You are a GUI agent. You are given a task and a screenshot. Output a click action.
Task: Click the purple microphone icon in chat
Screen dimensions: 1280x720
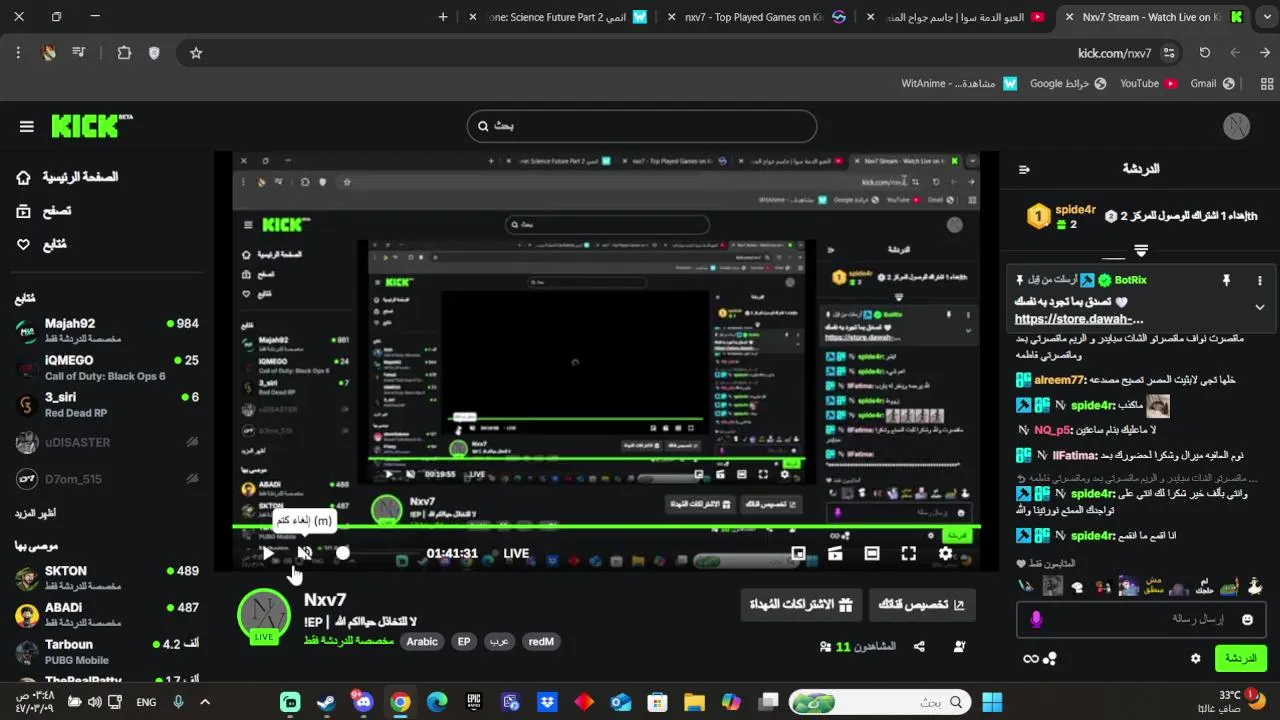coord(1035,619)
